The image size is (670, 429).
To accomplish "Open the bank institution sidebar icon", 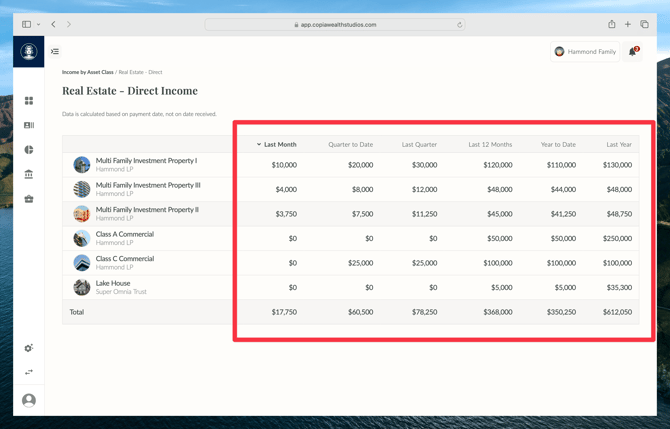I will click(29, 174).
